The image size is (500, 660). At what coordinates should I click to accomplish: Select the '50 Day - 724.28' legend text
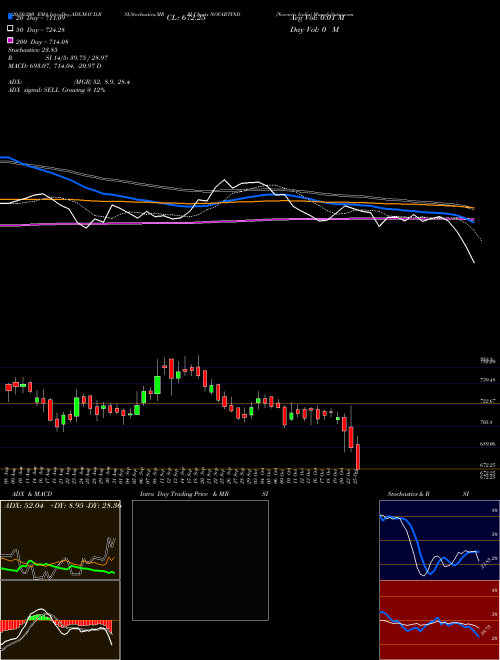(41, 30)
